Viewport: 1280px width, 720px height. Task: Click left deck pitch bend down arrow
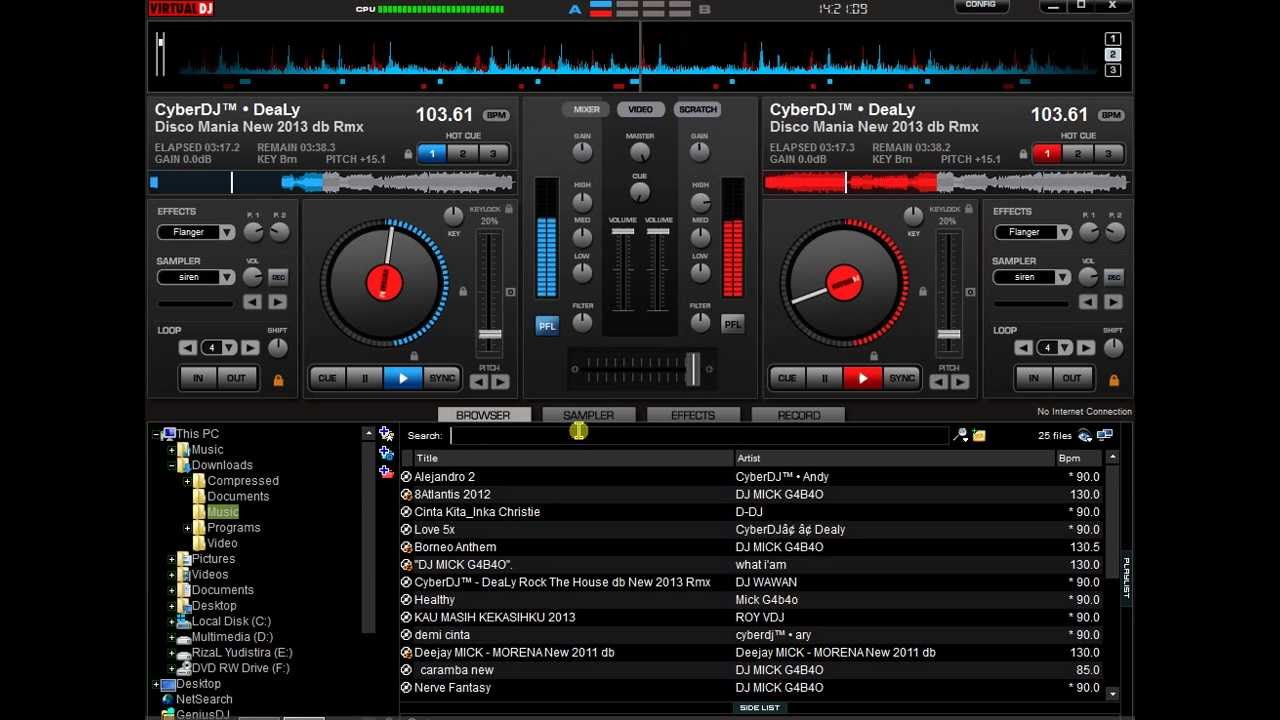(479, 382)
